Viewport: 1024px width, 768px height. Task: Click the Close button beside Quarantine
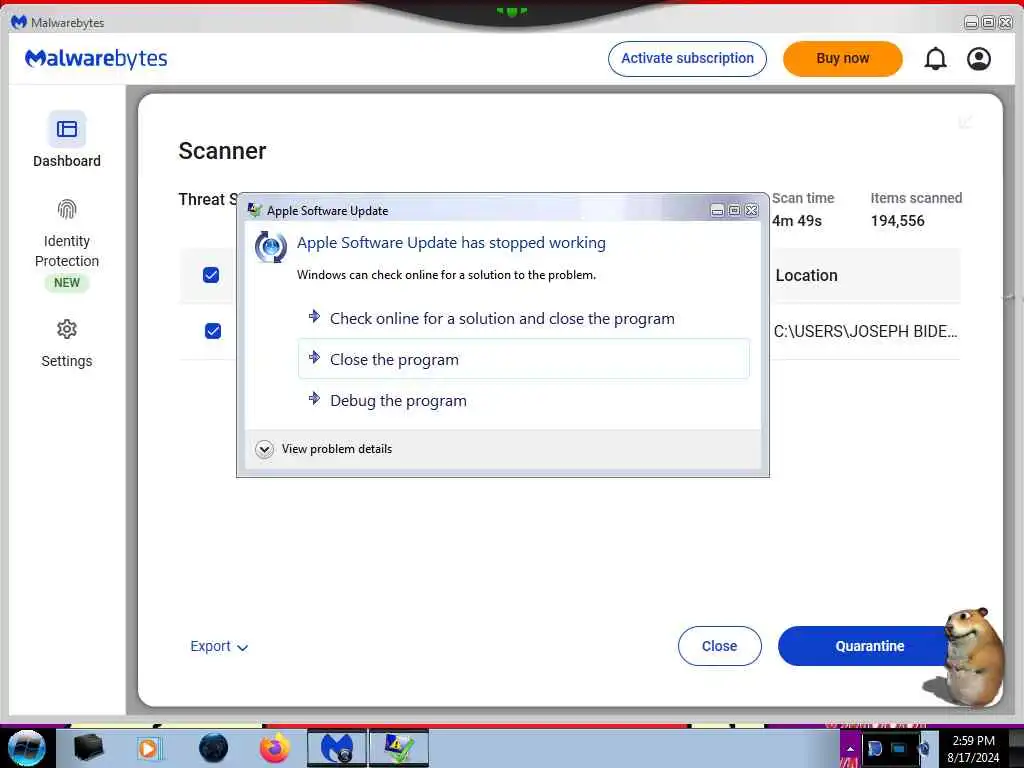tap(719, 646)
